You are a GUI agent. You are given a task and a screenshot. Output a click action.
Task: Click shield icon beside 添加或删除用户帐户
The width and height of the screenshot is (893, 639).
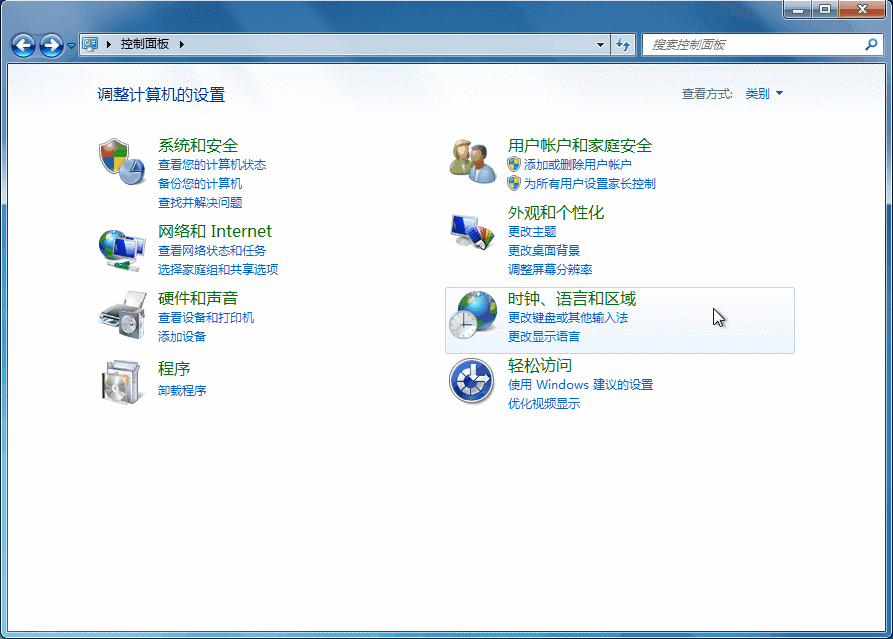click(x=514, y=165)
